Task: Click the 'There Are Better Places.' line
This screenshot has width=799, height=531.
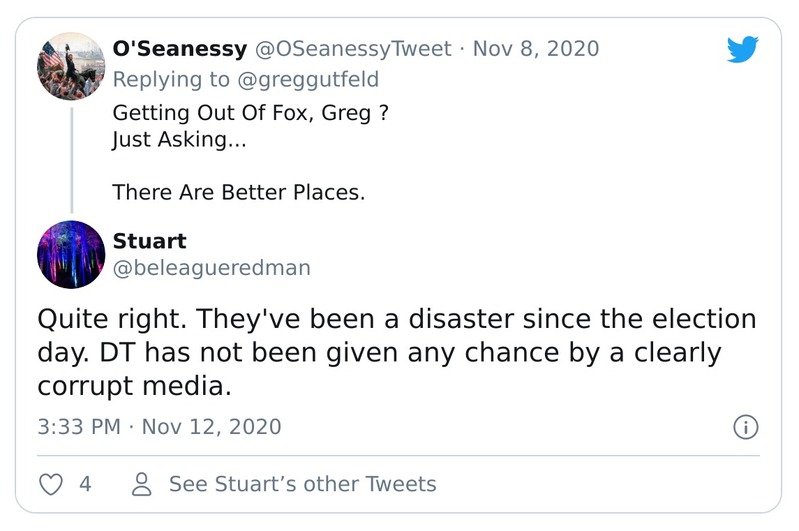Action: [238, 191]
